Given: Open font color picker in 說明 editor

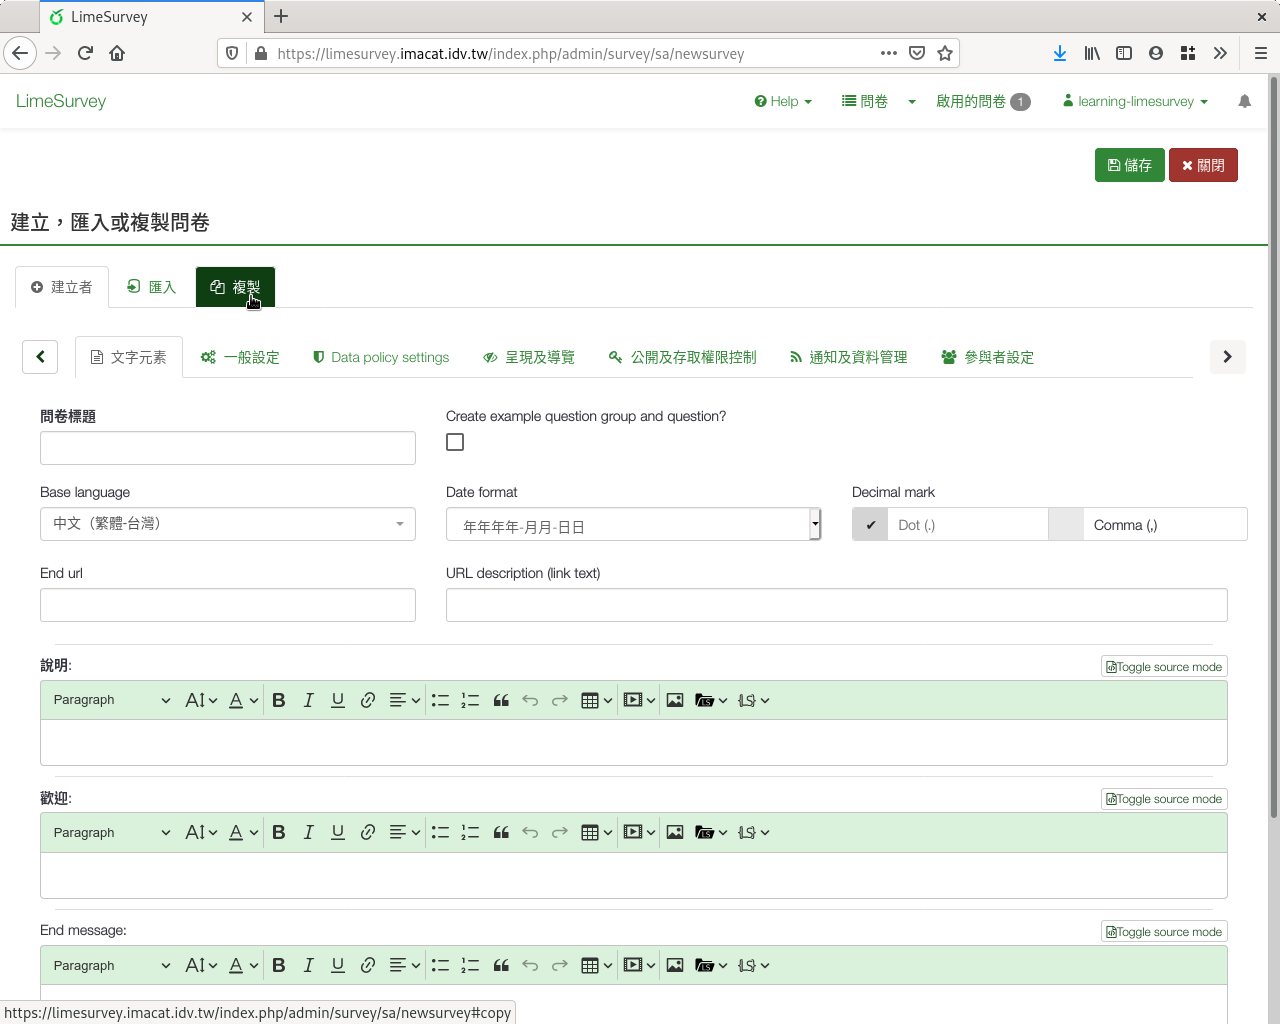Looking at the screenshot, I should (243, 700).
